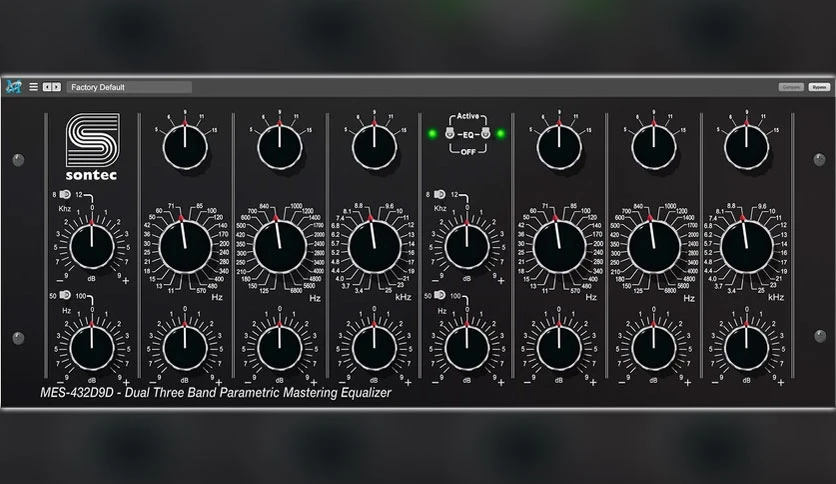
Task: Load the next preset with the right arrow
Action: 57,87
